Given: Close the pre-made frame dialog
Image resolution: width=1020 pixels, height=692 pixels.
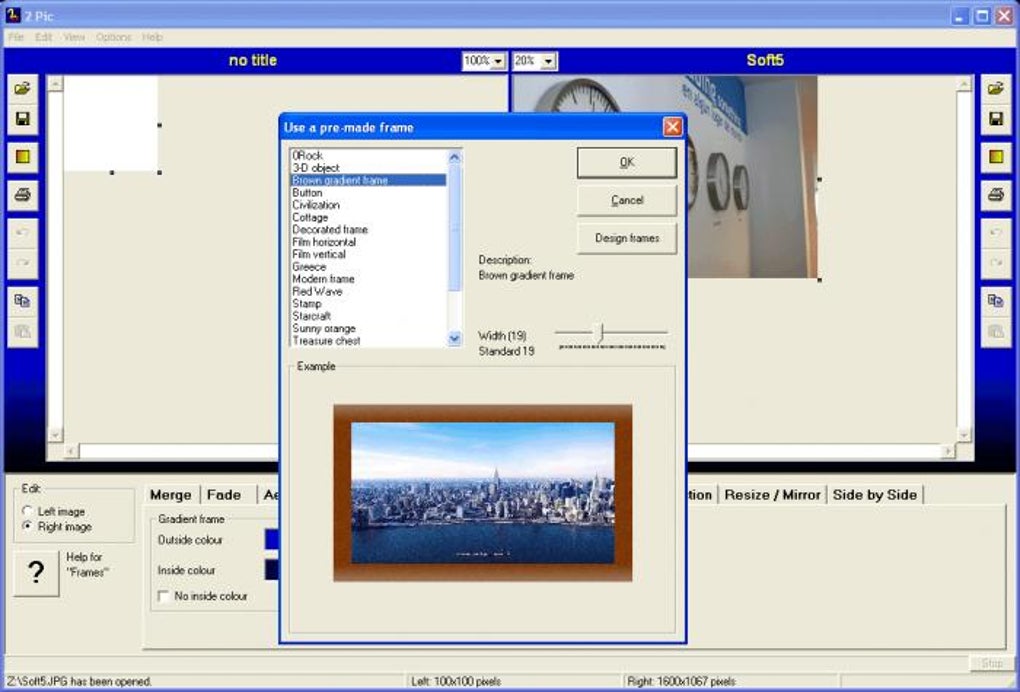Looking at the screenshot, I should tap(673, 127).
